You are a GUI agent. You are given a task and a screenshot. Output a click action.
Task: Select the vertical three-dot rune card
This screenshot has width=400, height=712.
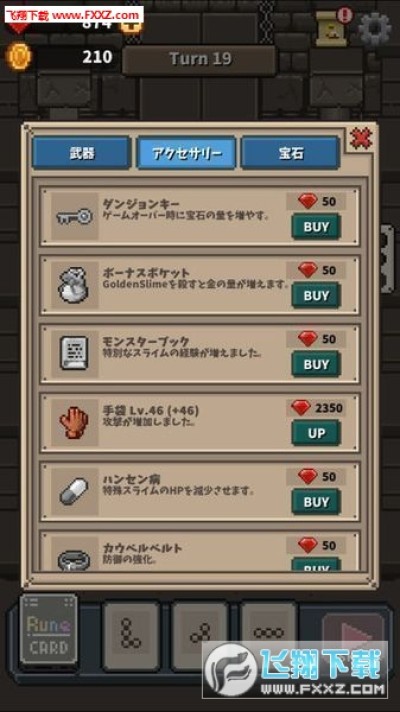(x=131, y=634)
